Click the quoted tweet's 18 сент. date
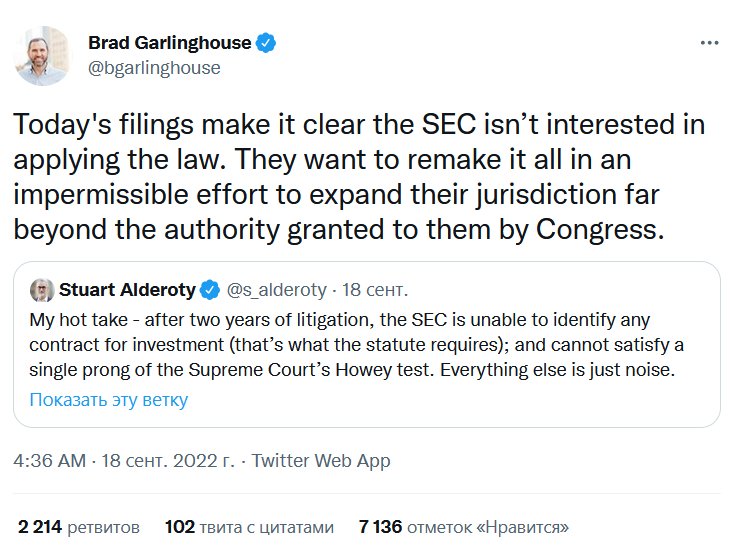Screen dimensions: 730x550 click(375, 290)
